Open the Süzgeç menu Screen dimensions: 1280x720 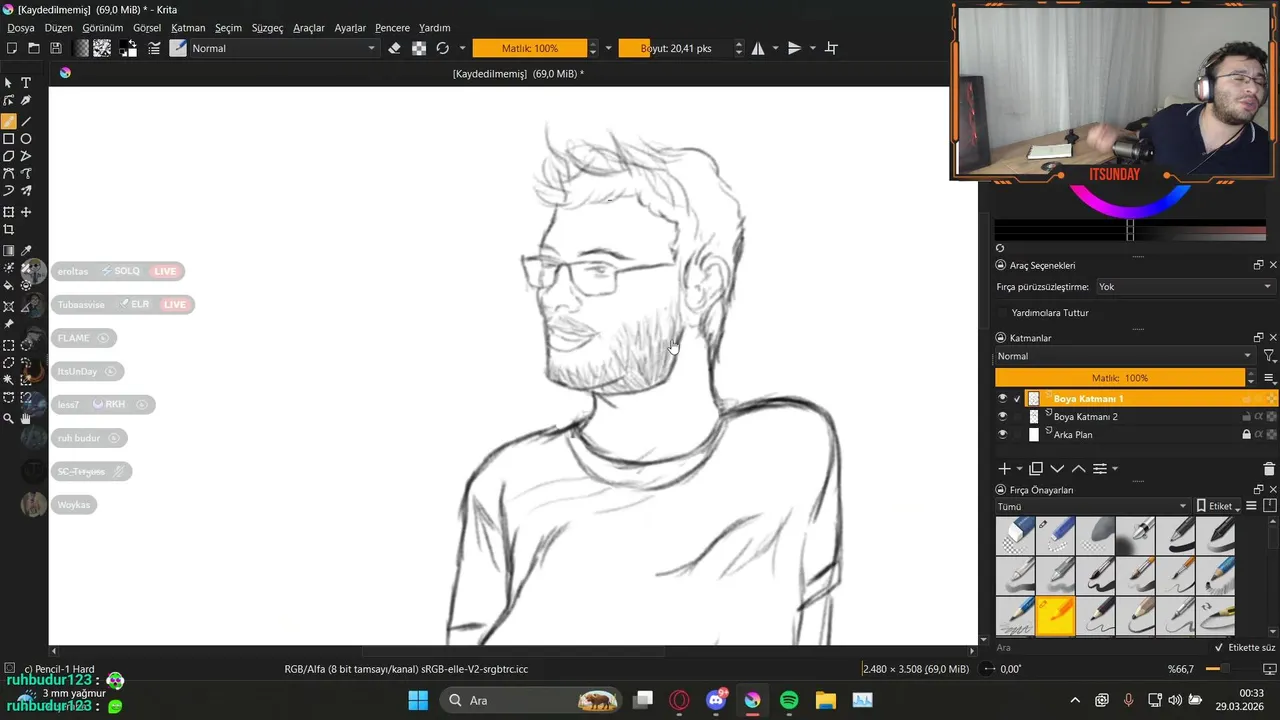(x=267, y=28)
